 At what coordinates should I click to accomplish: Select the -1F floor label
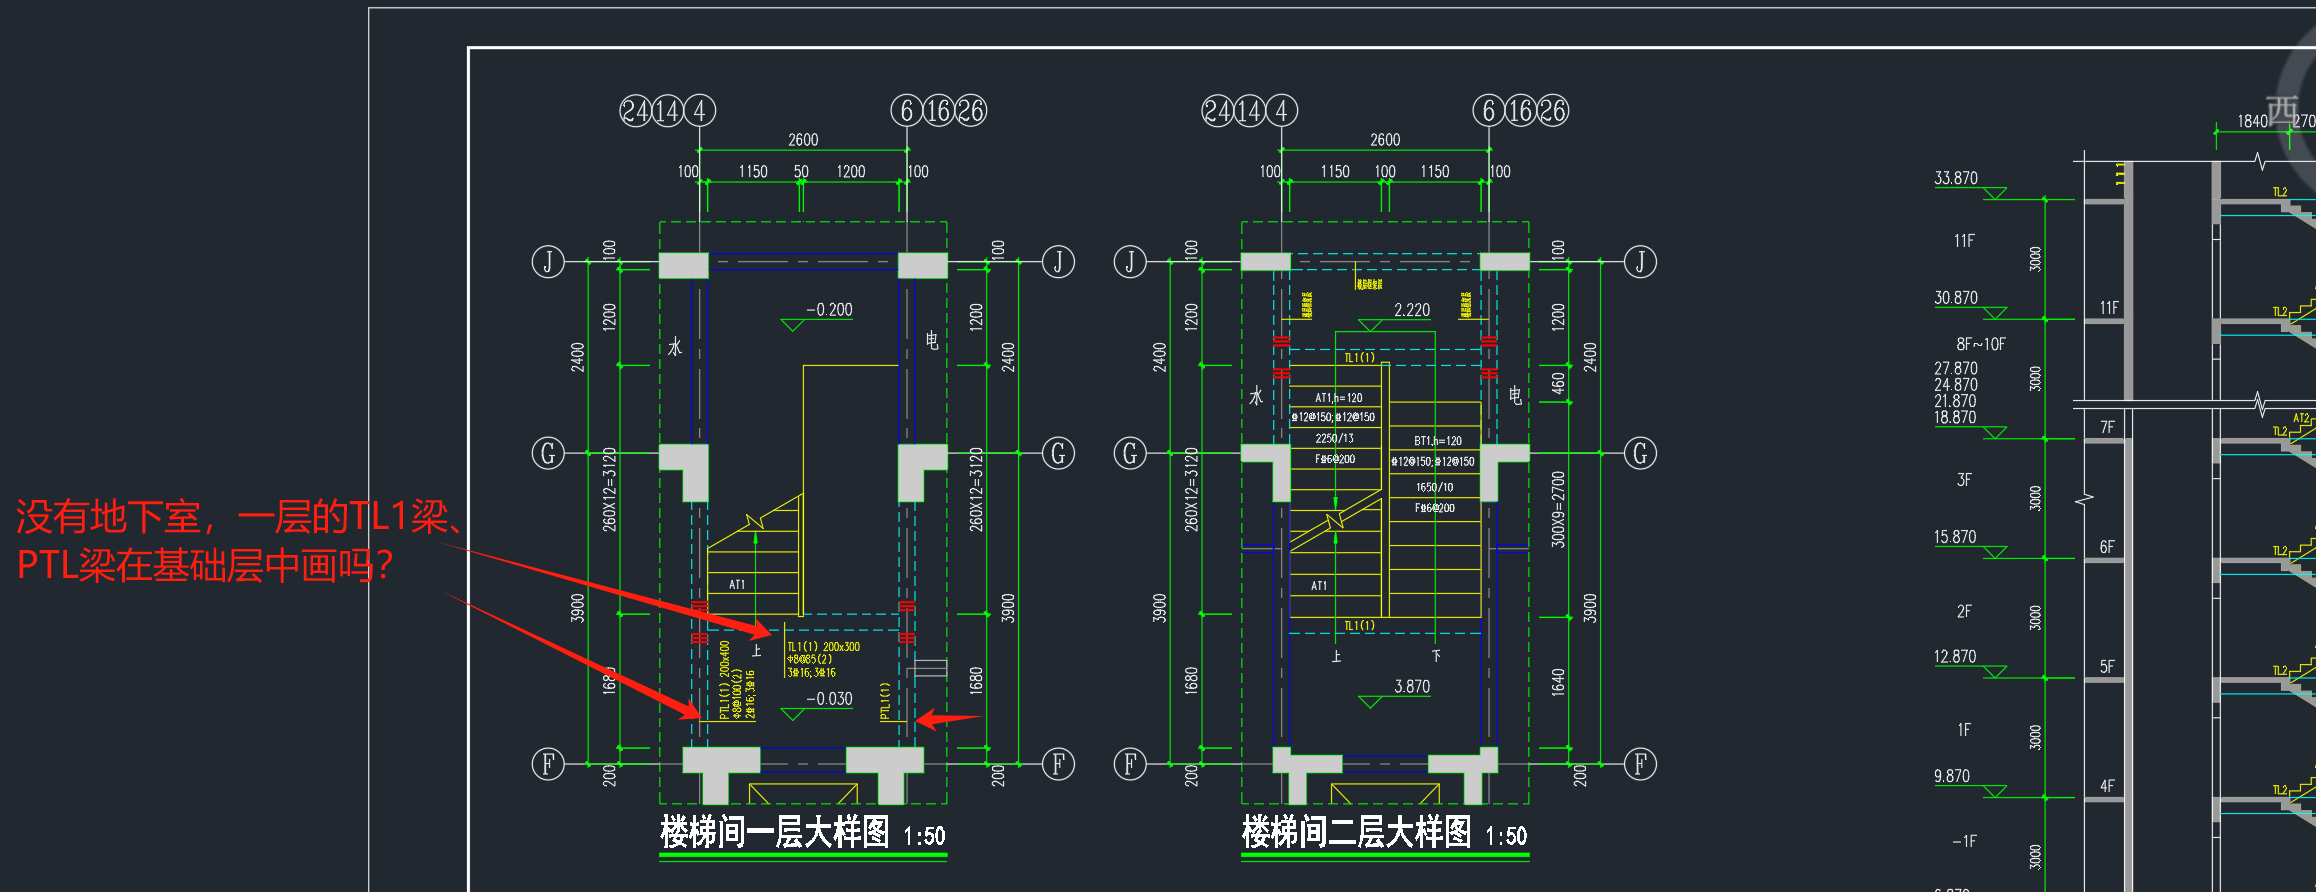click(1964, 842)
